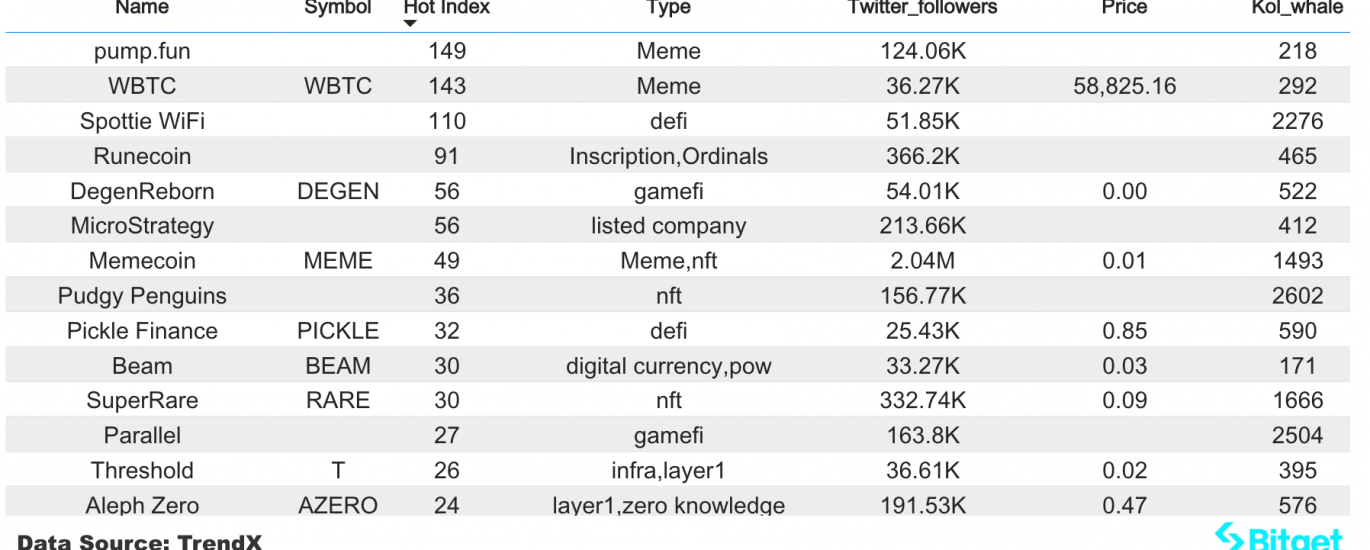Click the SuperRare project name
The width and height of the screenshot is (1370, 550).
point(142,401)
